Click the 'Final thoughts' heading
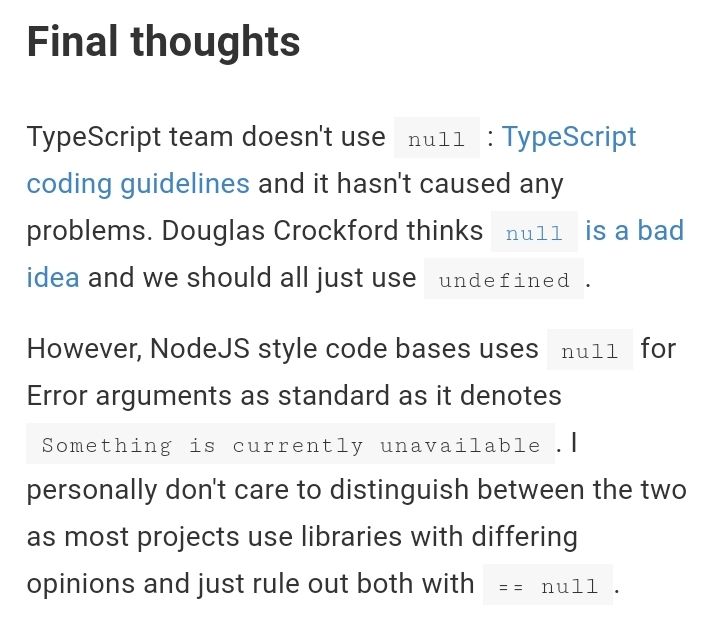Viewport: 720px width, 644px height. tap(163, 42)
